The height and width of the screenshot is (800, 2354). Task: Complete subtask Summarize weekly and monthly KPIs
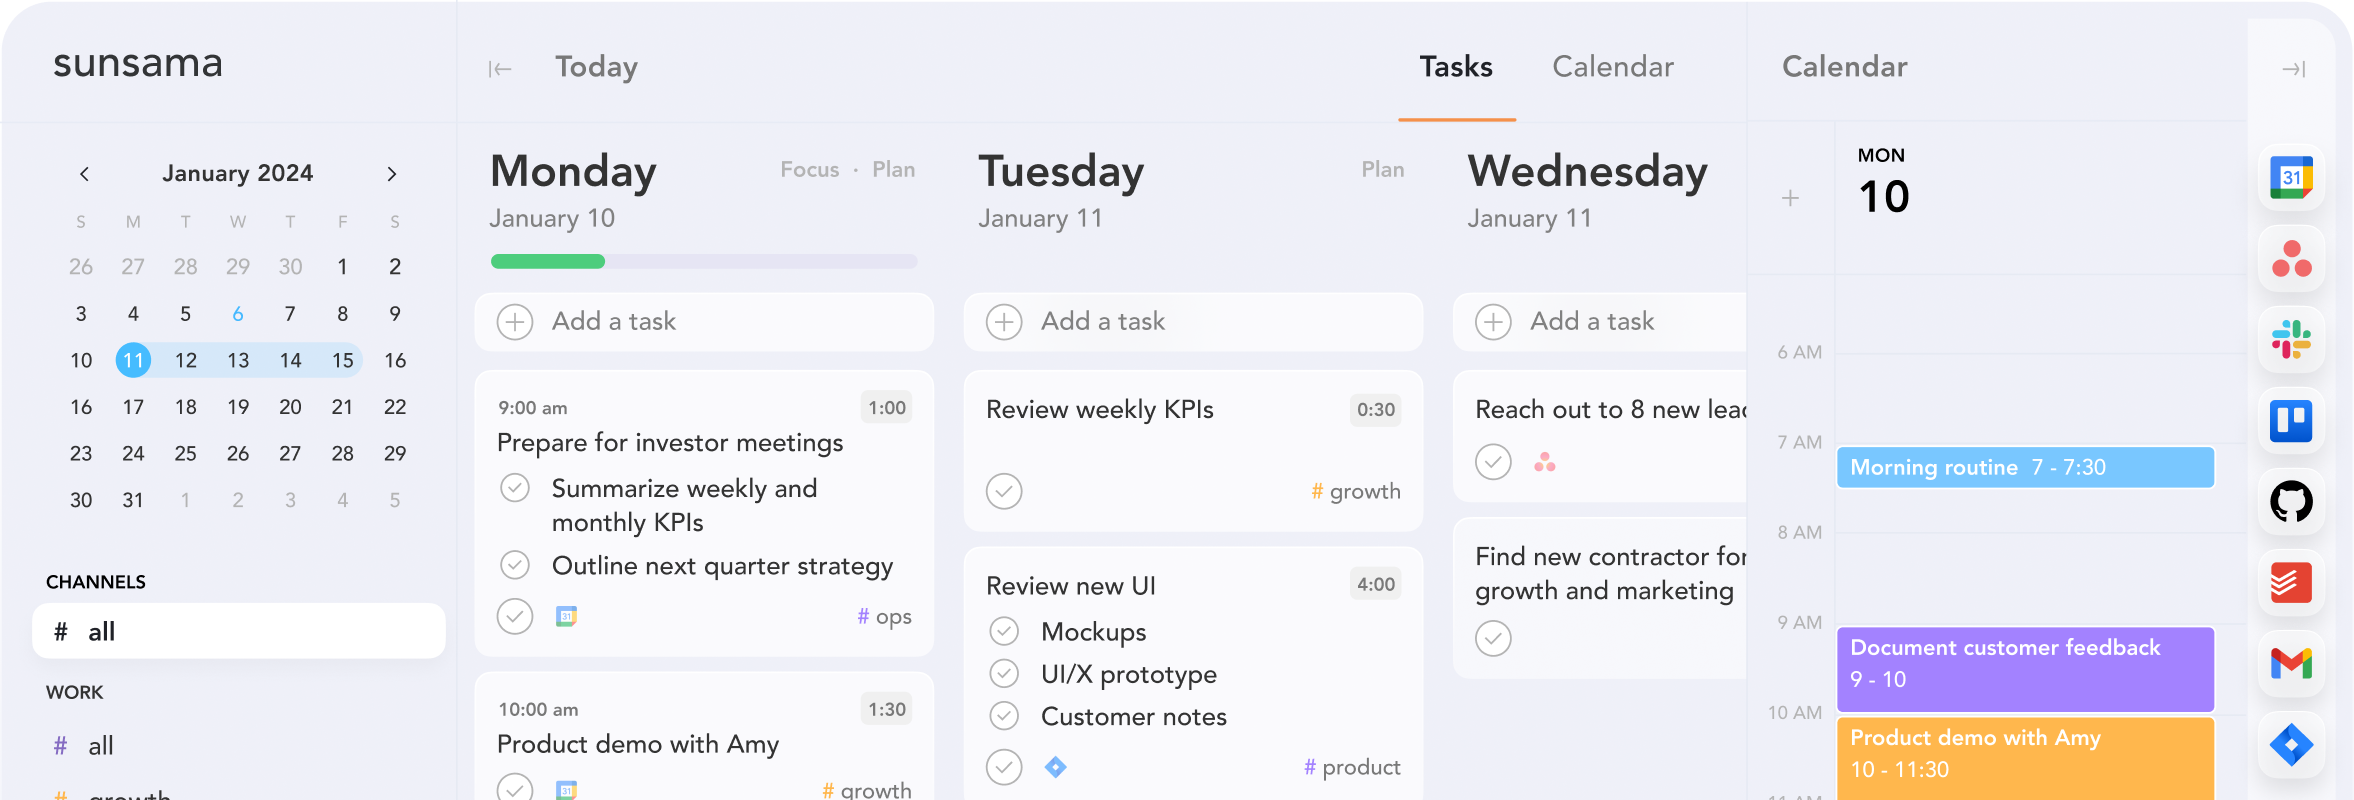[515, 488]
